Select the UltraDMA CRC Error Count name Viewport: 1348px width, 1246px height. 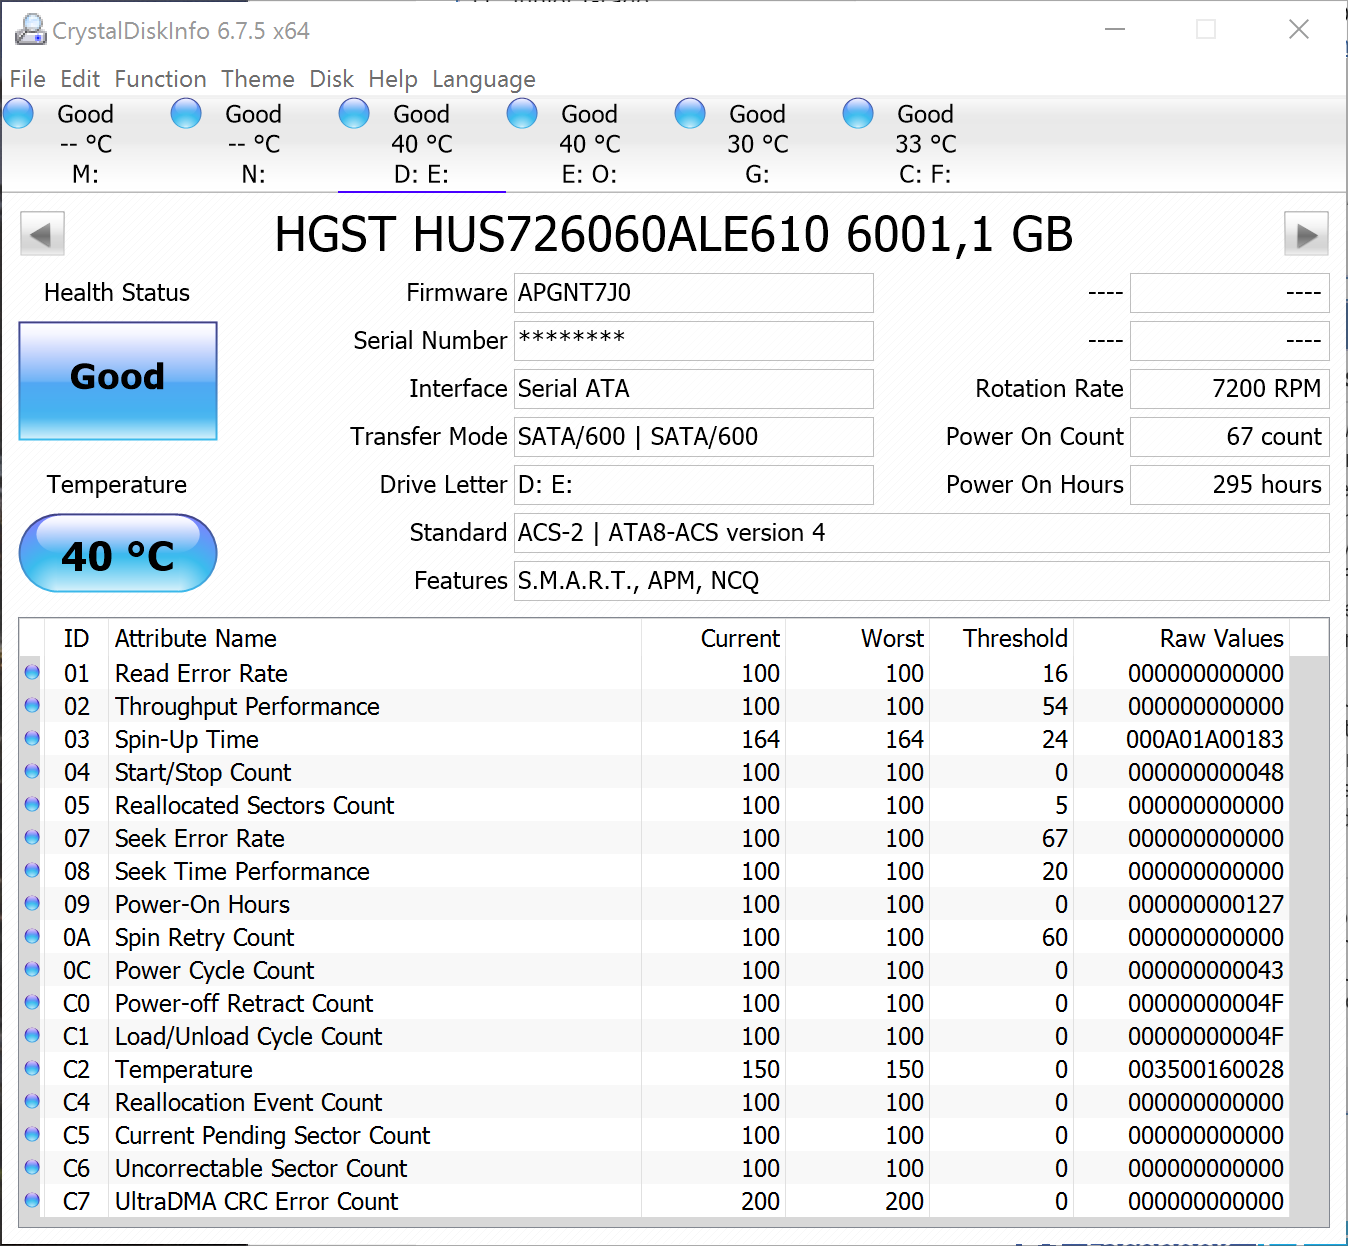[x=257, y=1201]
